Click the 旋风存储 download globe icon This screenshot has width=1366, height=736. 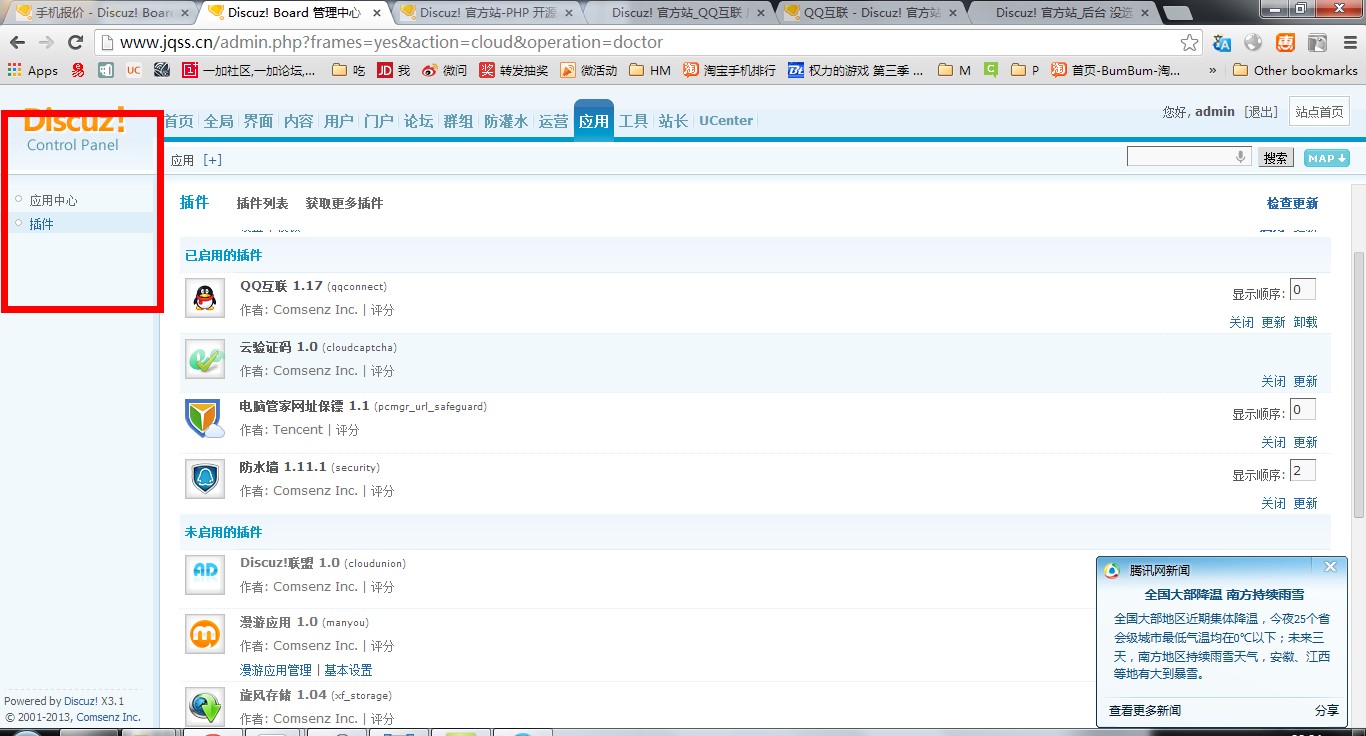tap(205, 706)
